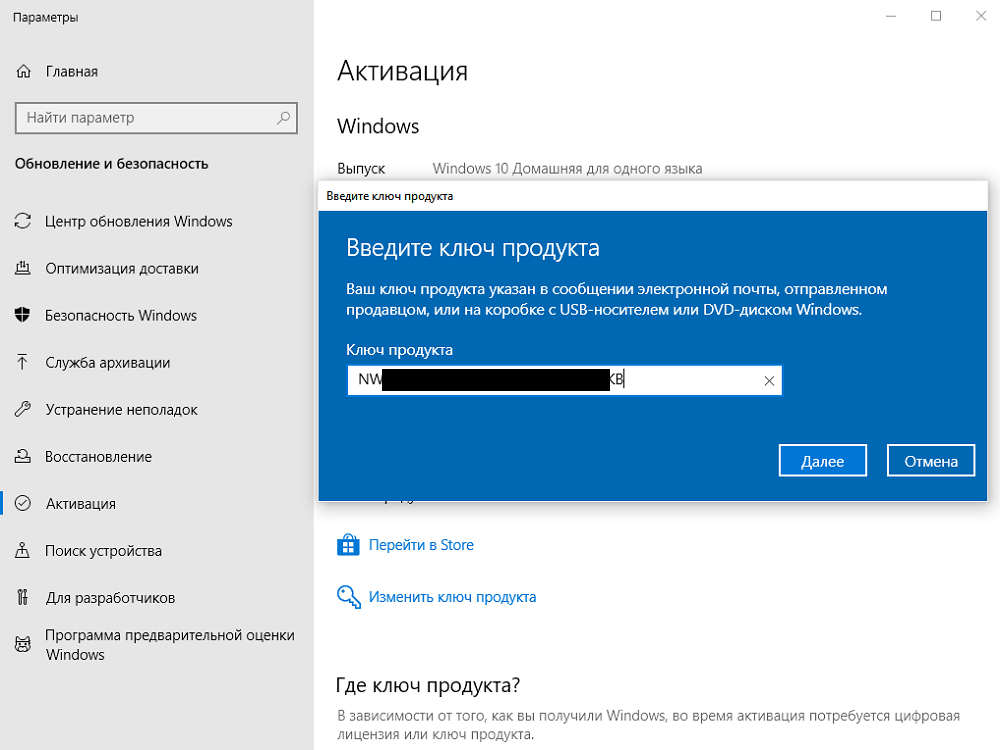Viewport: 1000px width, 750px height.
Task: Click the key icon beside Изменить ключ продукта
Action: [349, 597]
